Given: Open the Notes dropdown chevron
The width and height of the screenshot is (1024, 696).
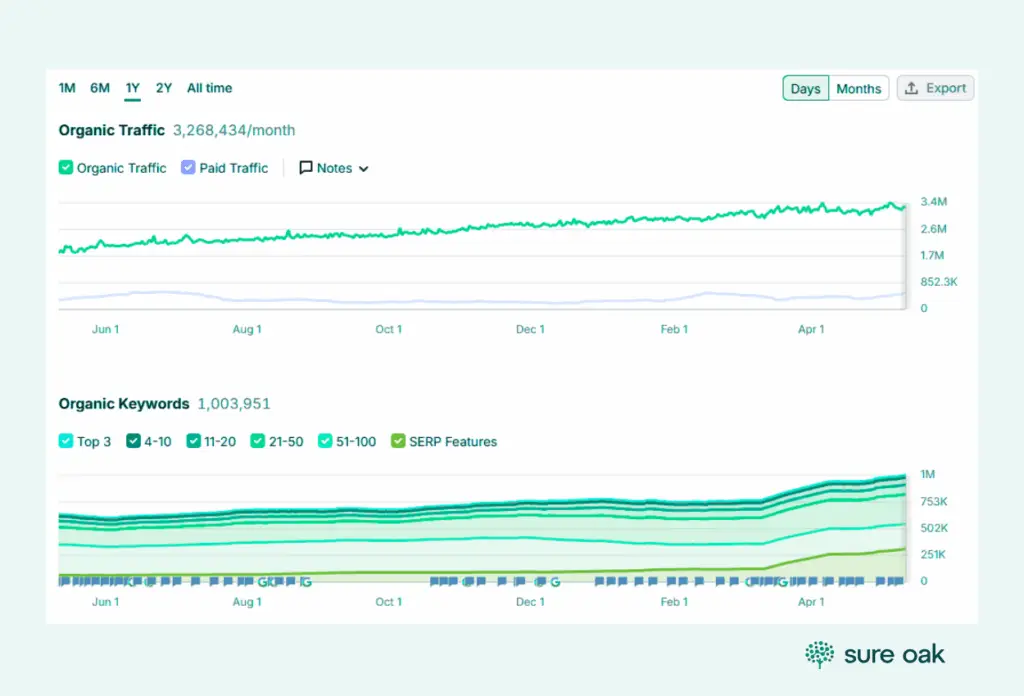Looking at the screenshot, I should pos(362,168).
